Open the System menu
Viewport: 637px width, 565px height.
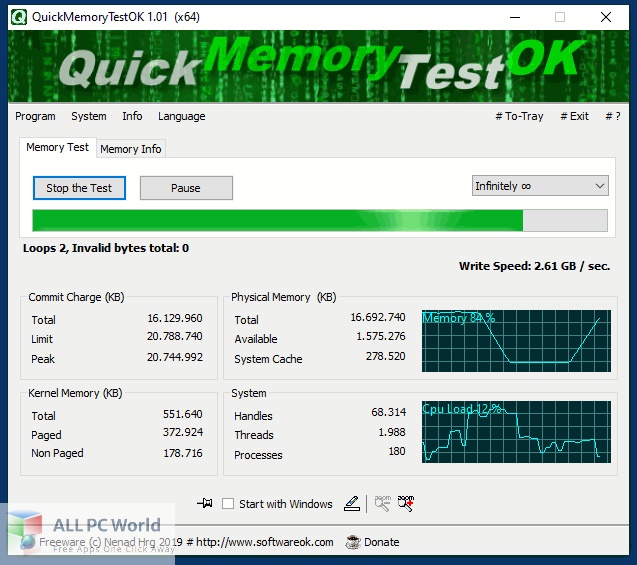89,116
